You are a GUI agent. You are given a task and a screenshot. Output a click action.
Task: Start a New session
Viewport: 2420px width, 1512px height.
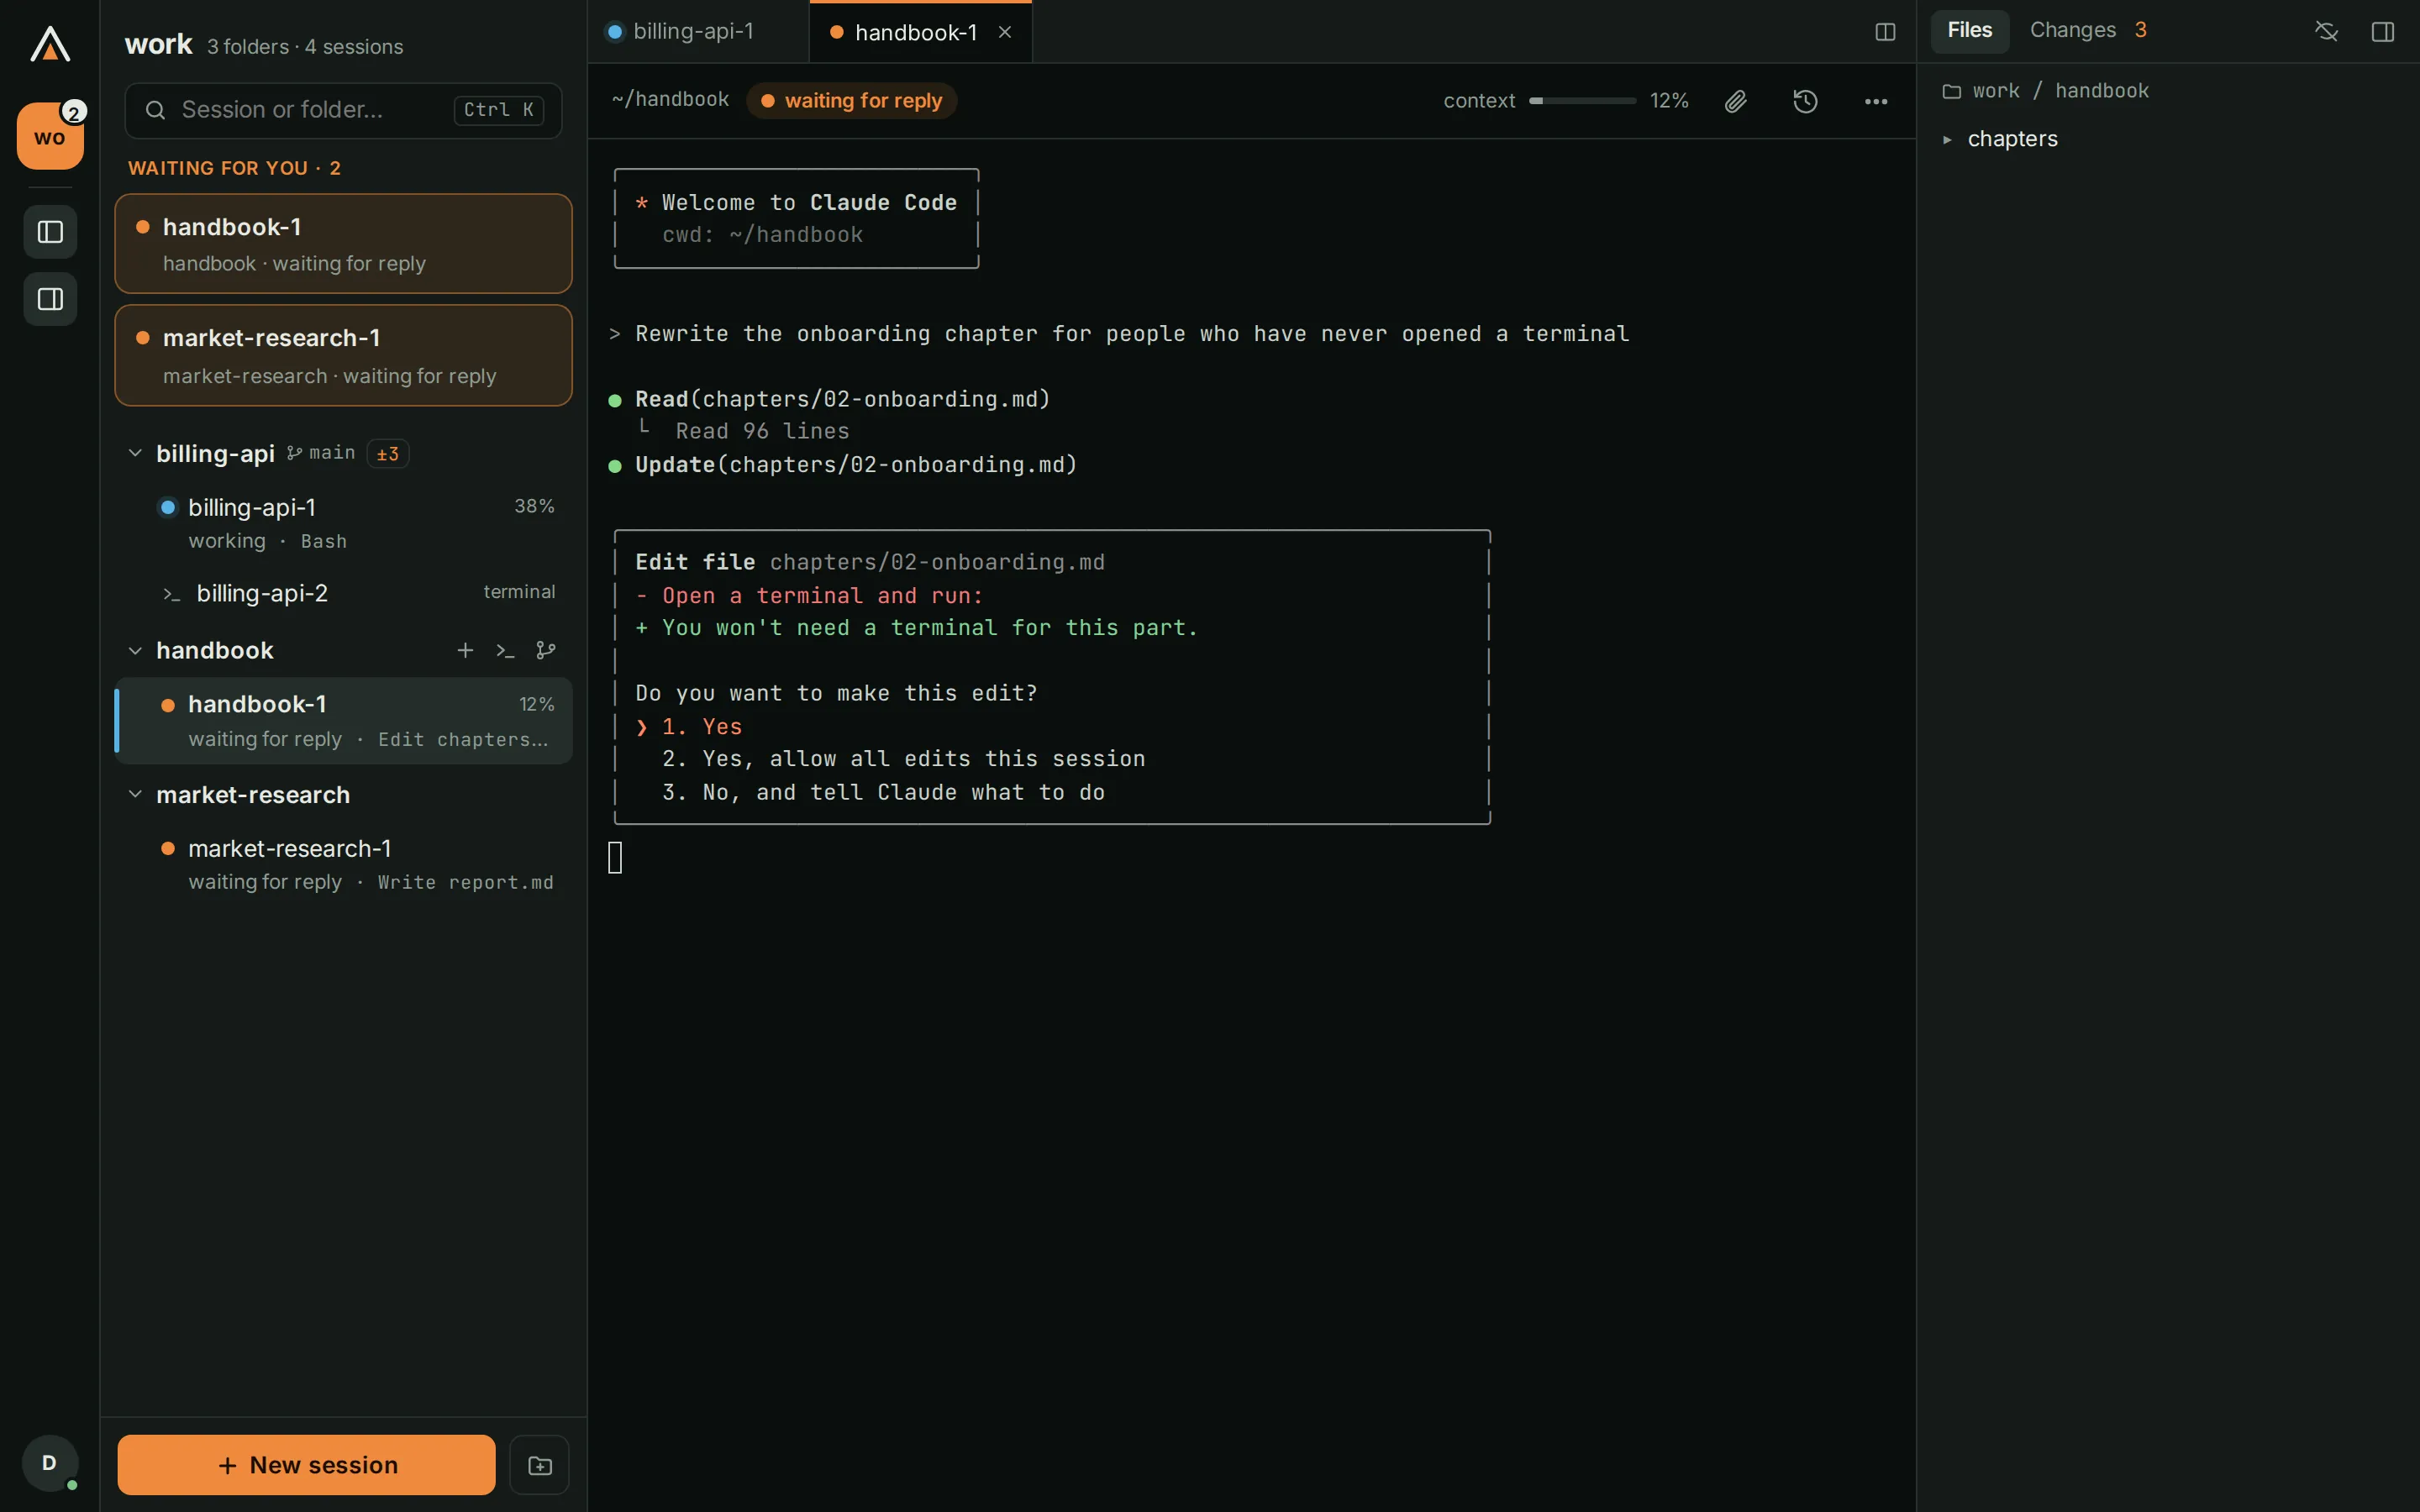click(x=306, y=1465)
